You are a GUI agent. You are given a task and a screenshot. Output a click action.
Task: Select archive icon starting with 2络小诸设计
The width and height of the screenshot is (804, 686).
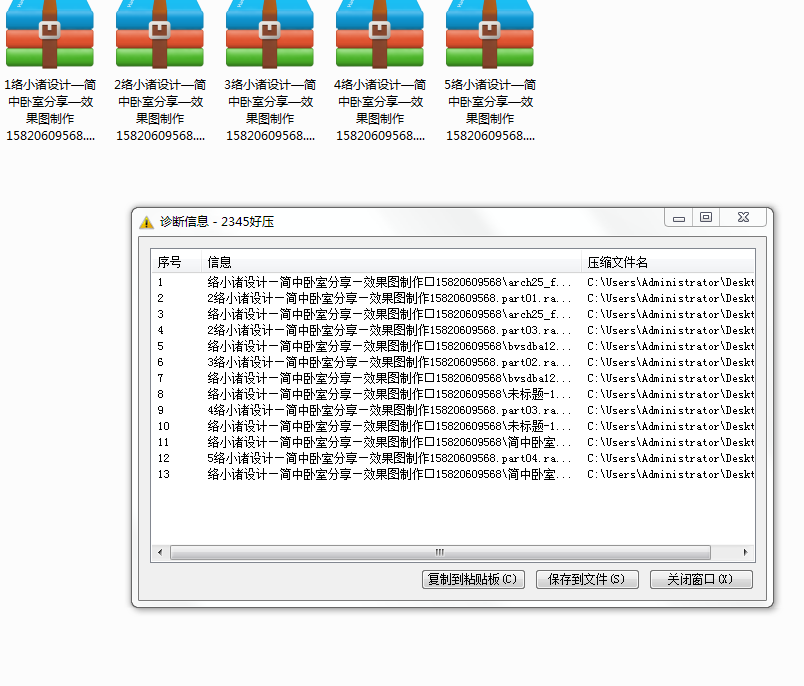[x=159, y=34]
